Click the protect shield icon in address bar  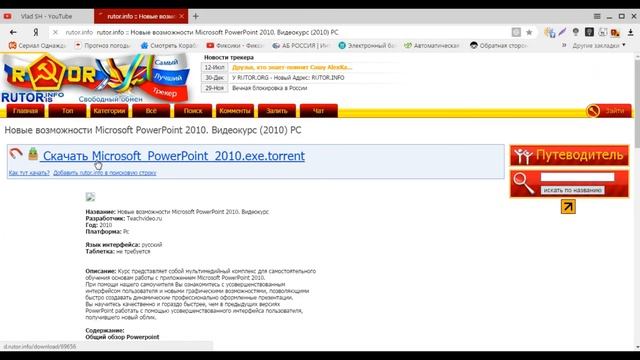pos(516,32)
